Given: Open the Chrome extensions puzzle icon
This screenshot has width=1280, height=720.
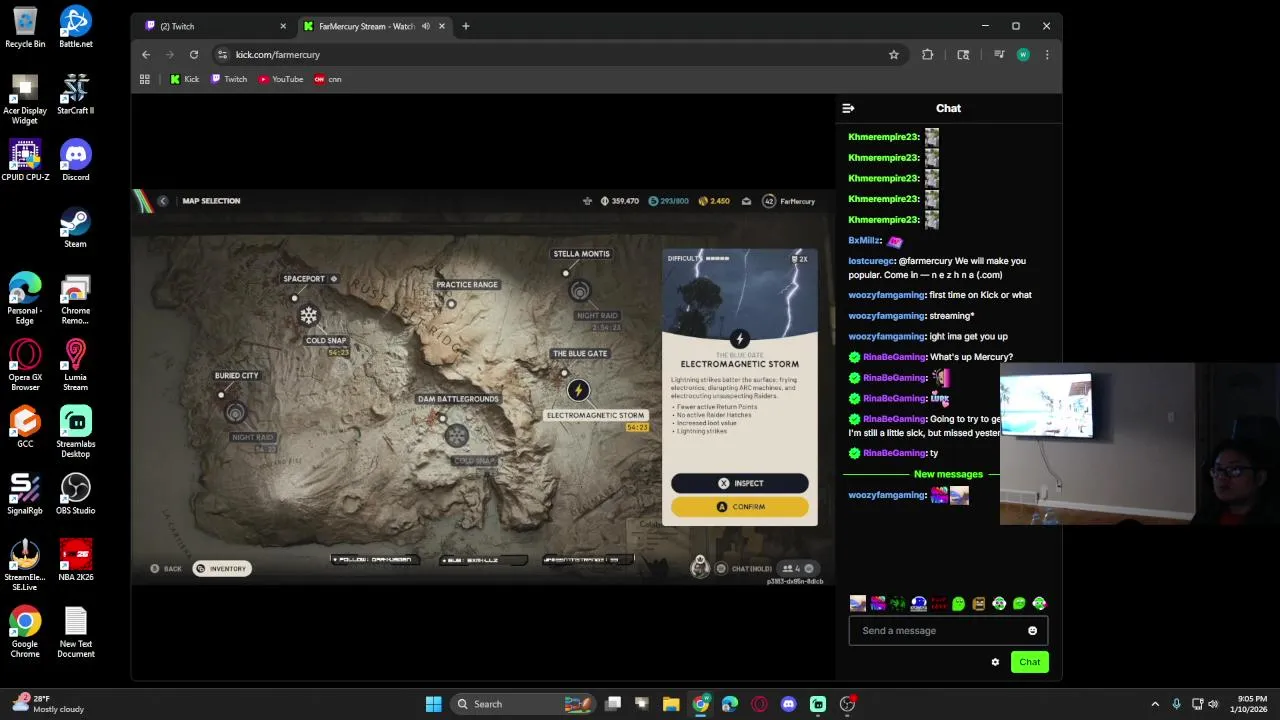Looking at the screenshot, I should [x=928, y=55].
